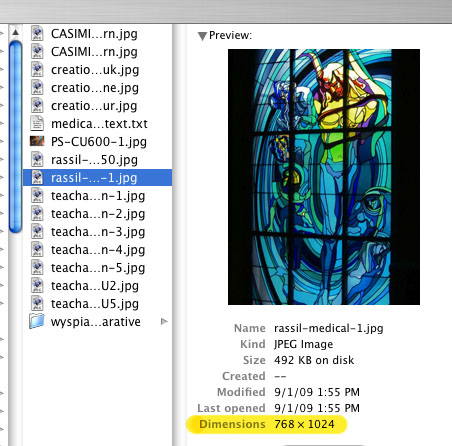452x446 pixels.
Task: Click the thumbnail icon of PS-CU600-1.jpg
Action: click(37, 141)
